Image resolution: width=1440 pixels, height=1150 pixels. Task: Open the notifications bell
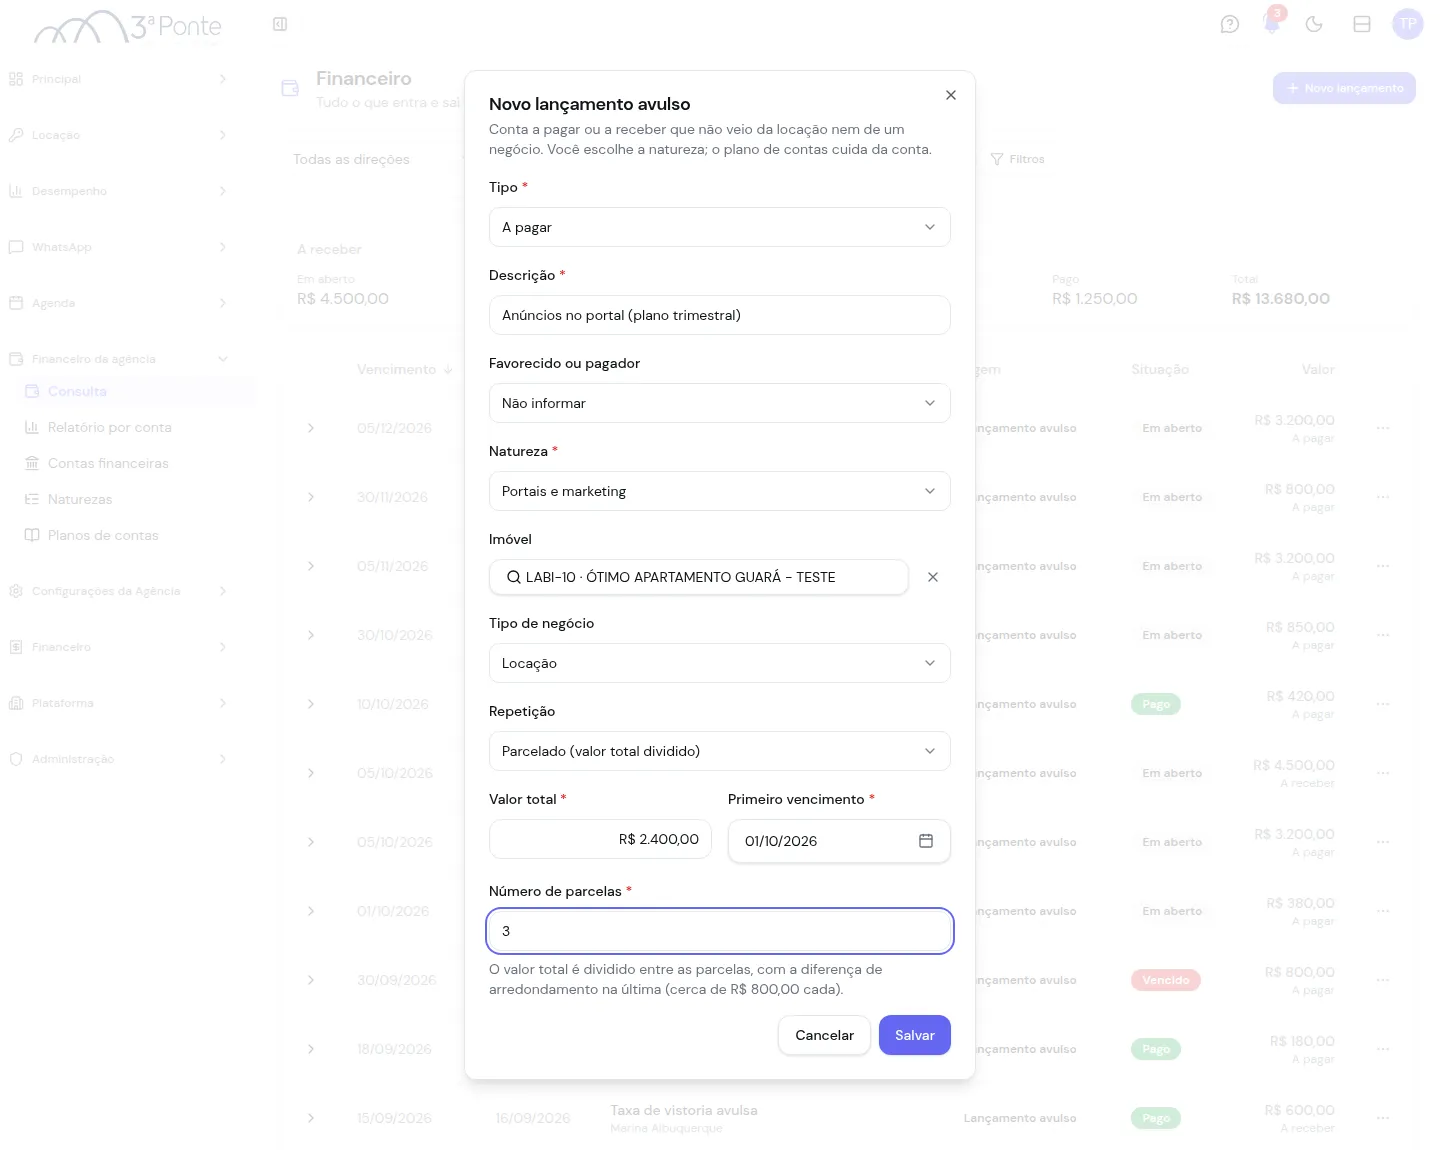tap(1272, 24)
